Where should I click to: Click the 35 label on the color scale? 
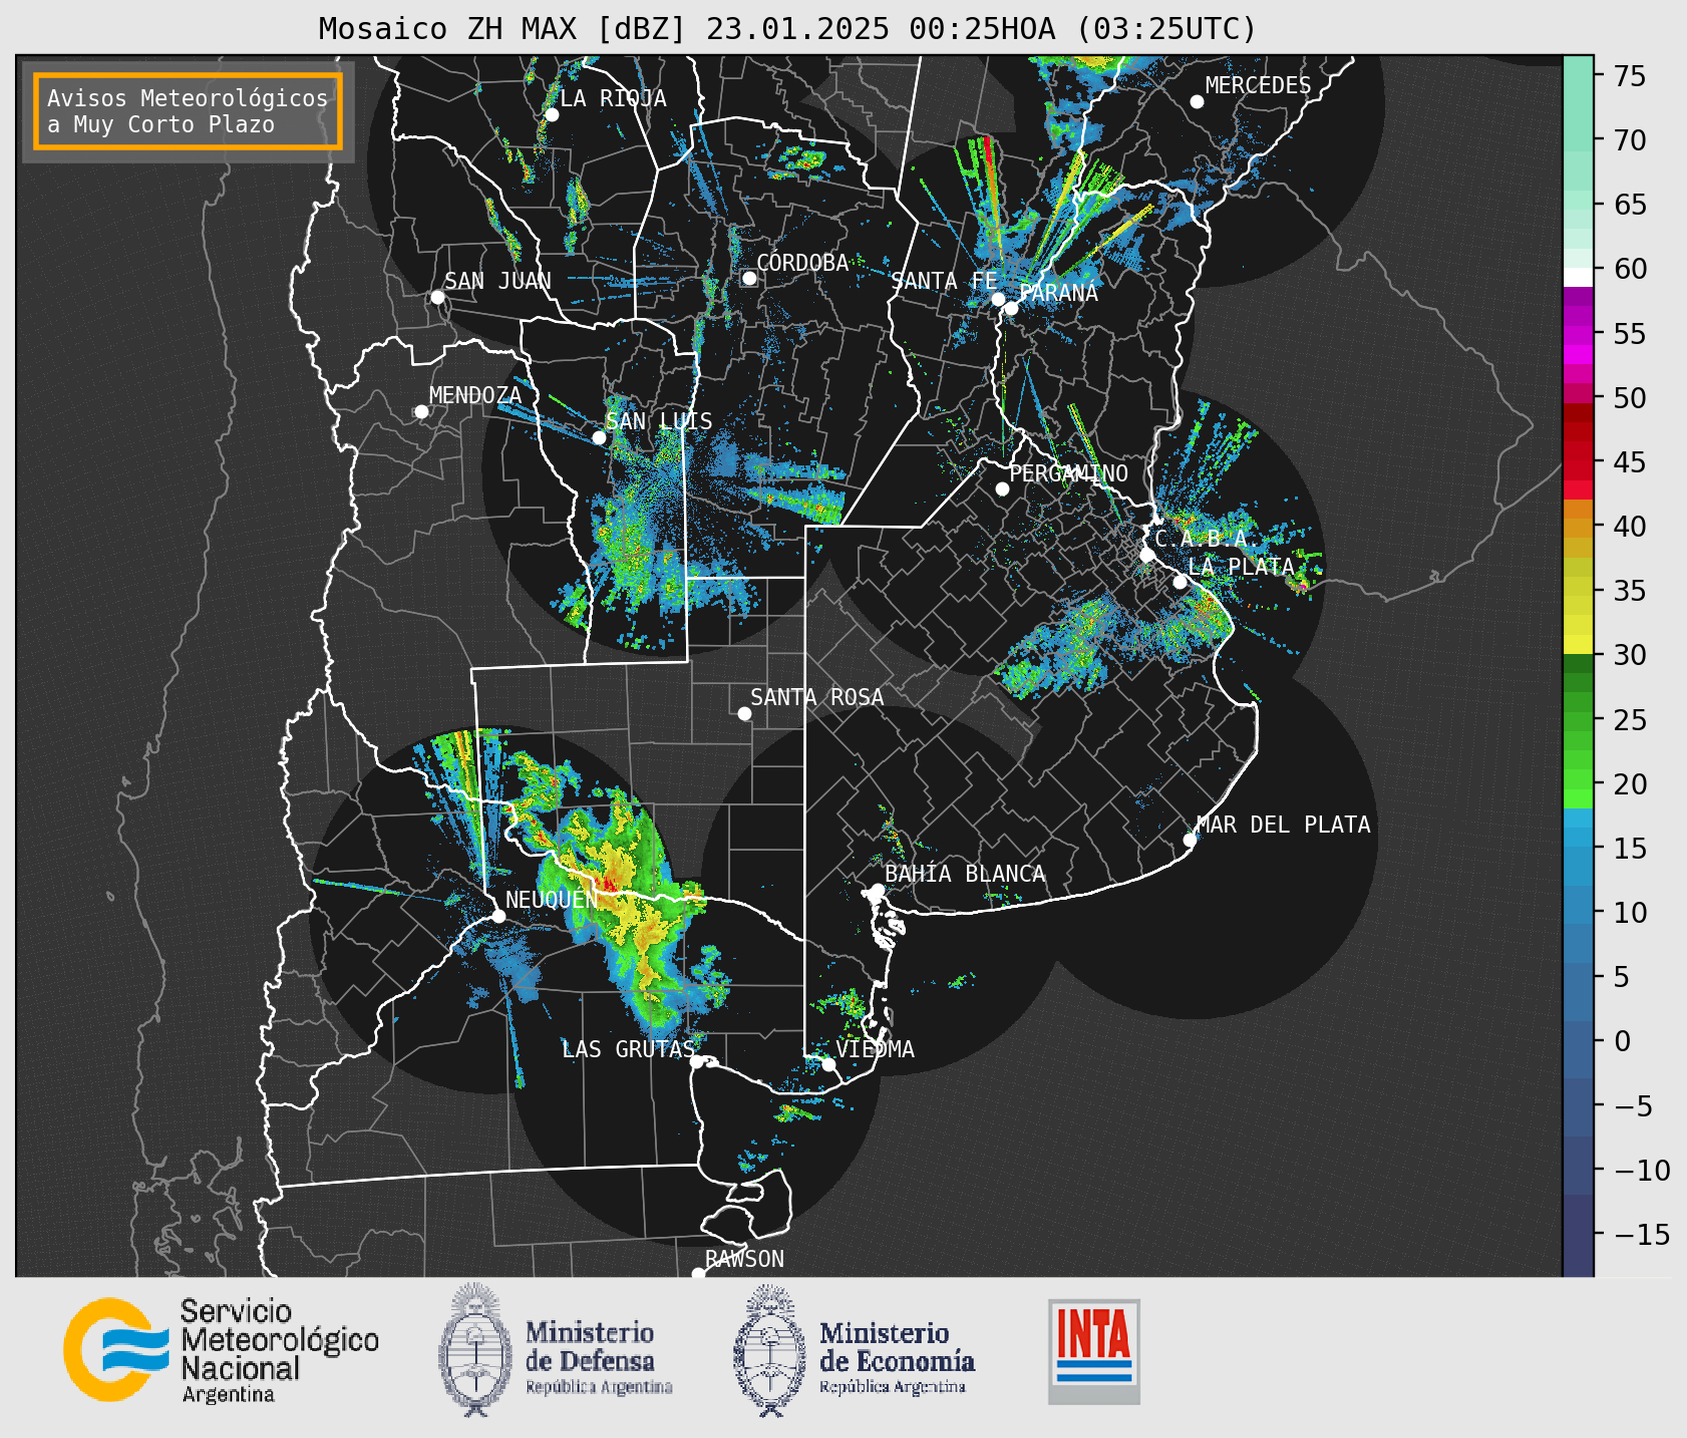point(1629,591)
